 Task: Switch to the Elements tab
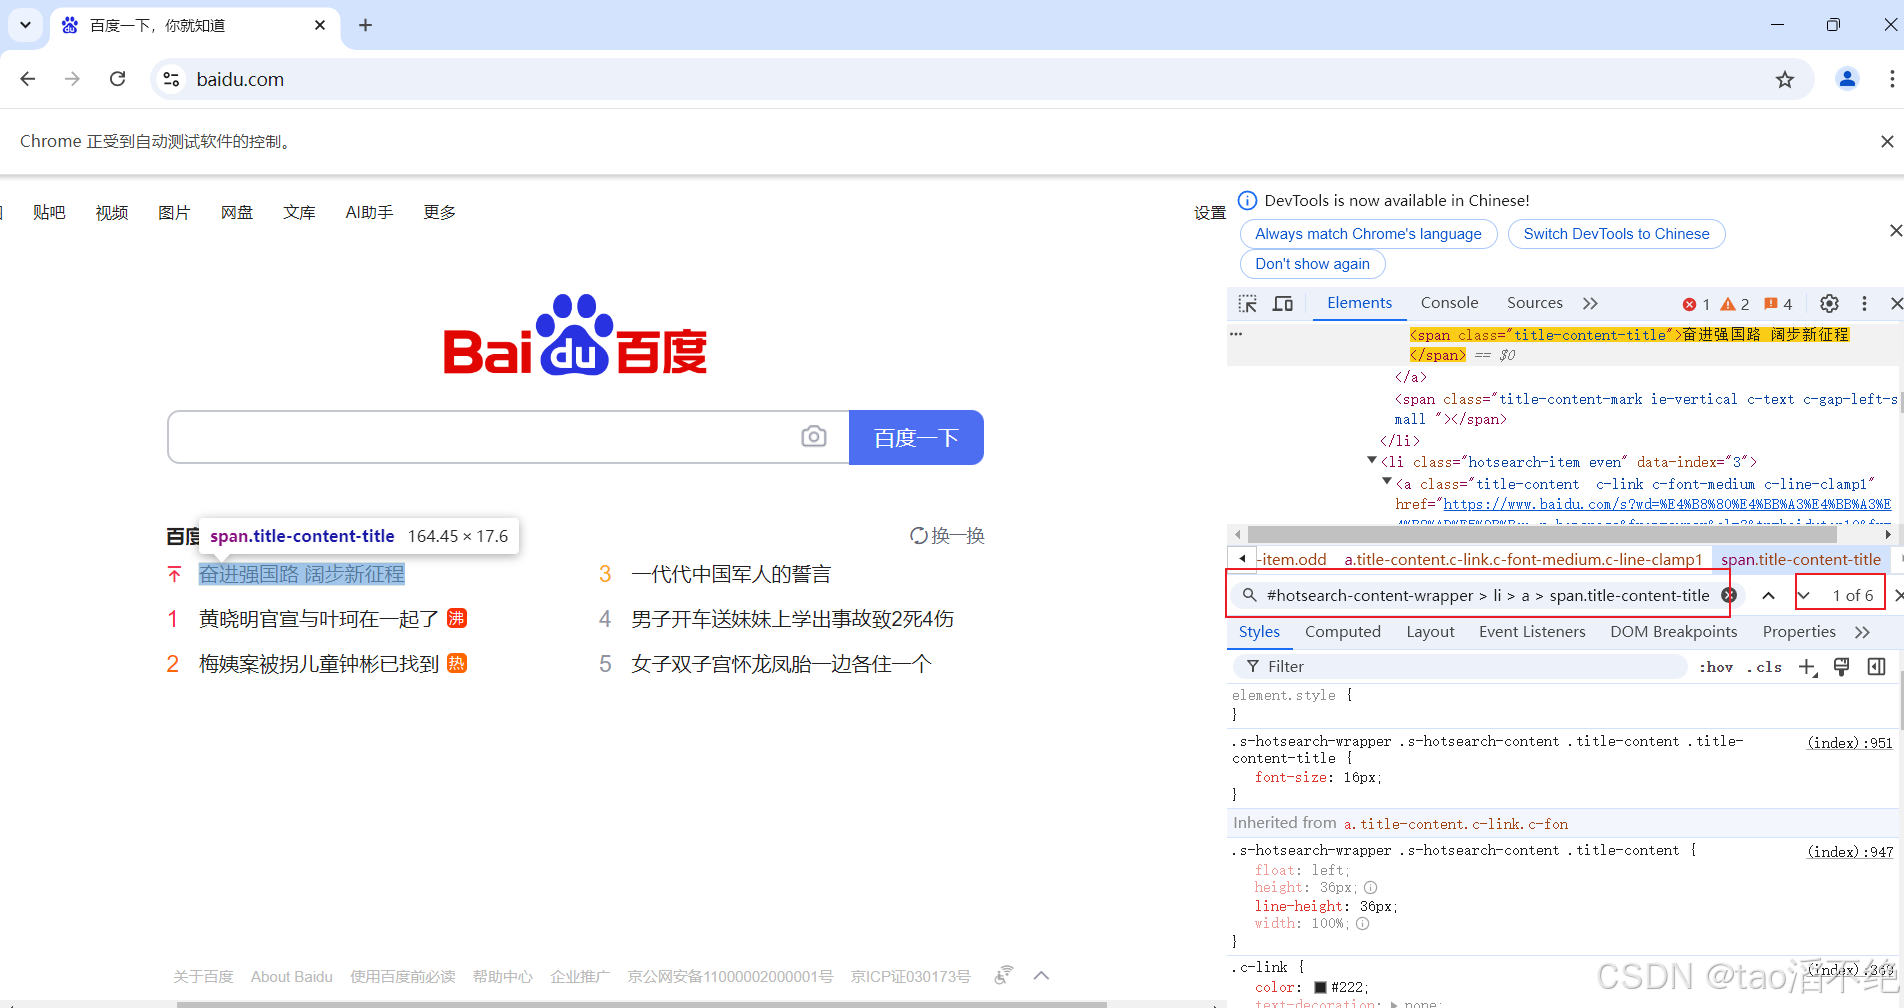1359,303
